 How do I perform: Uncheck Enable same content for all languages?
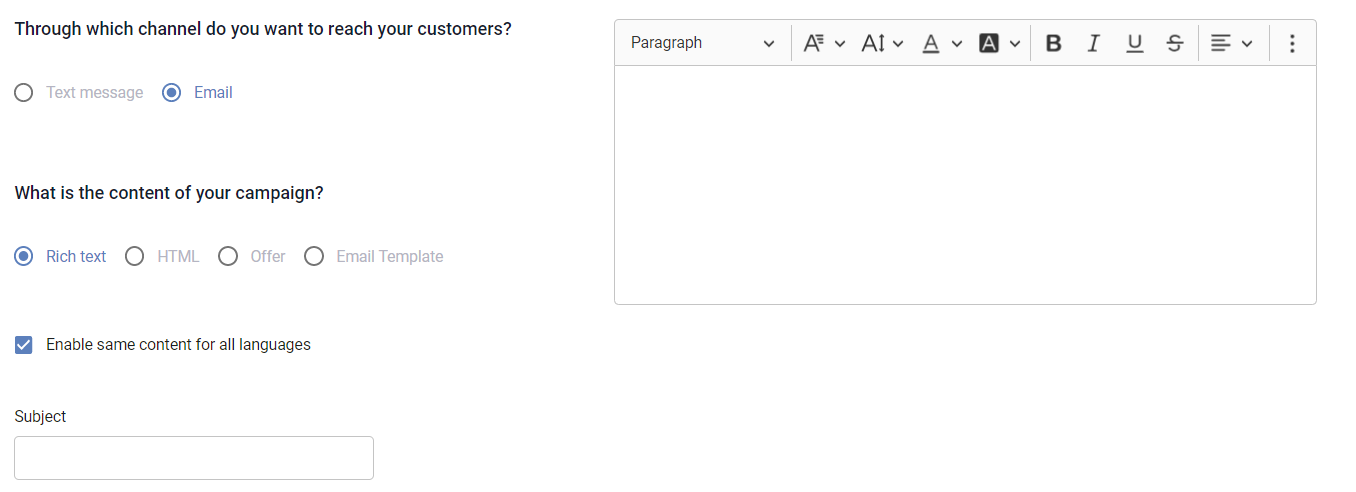[x=24, y=345]
